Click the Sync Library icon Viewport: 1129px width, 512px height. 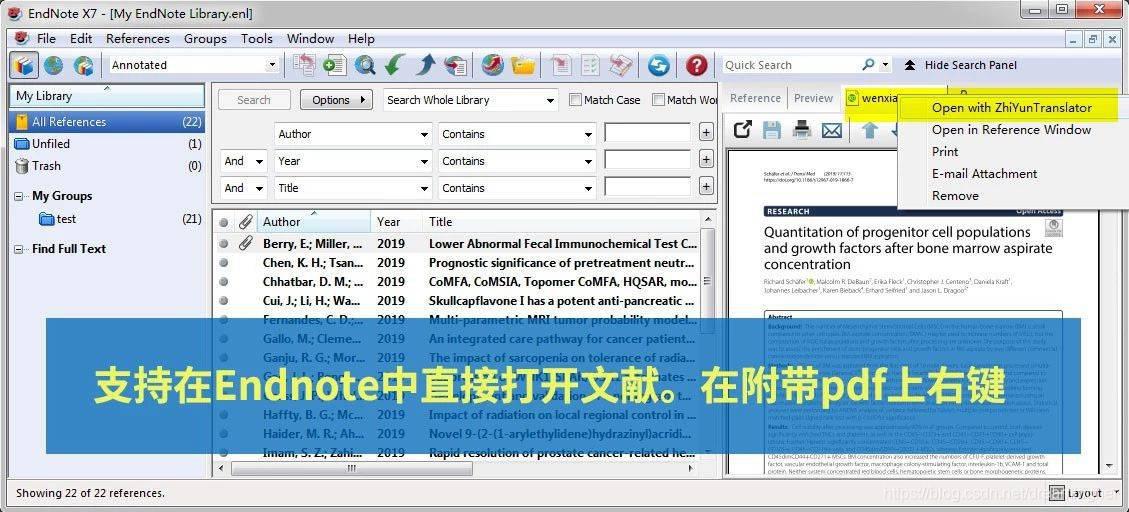click(658, 65)
